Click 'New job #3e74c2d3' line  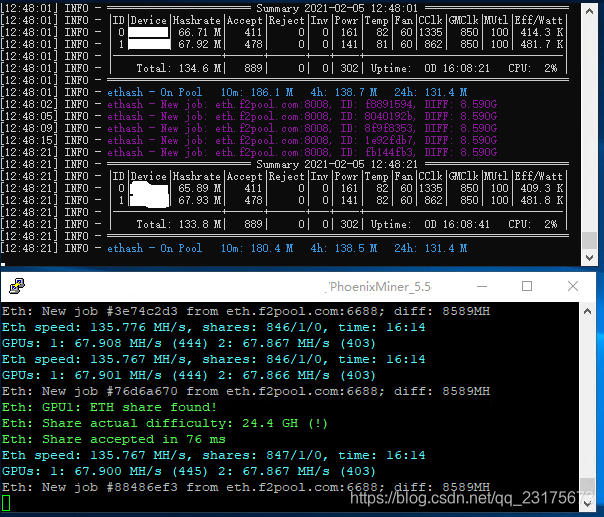coord(246,311)
